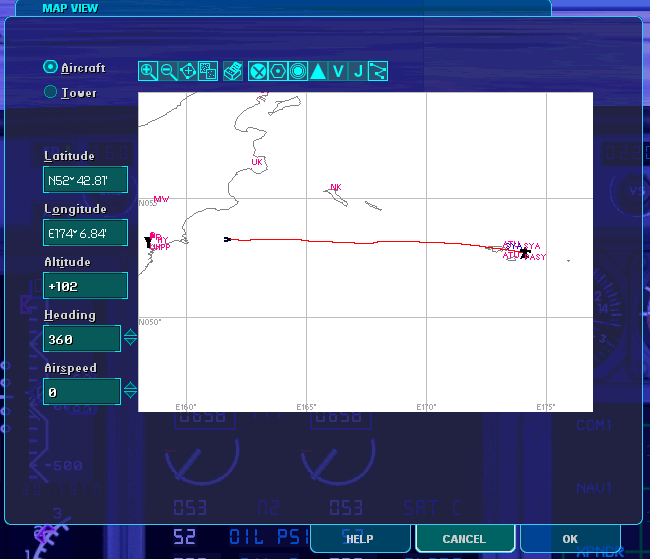650x559 pixels.
Task: Toggle map detail density icon
Action: point(208,71)
